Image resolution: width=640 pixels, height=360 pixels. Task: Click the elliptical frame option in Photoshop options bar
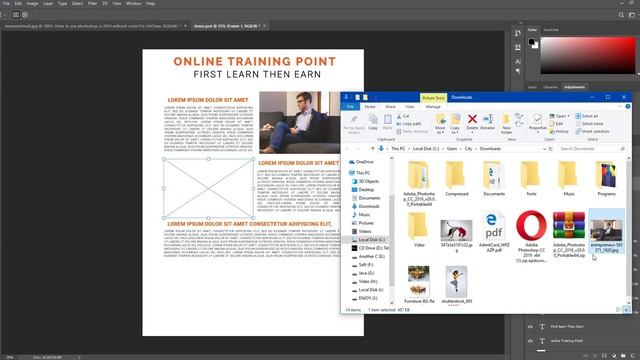(x=25, y=15)
